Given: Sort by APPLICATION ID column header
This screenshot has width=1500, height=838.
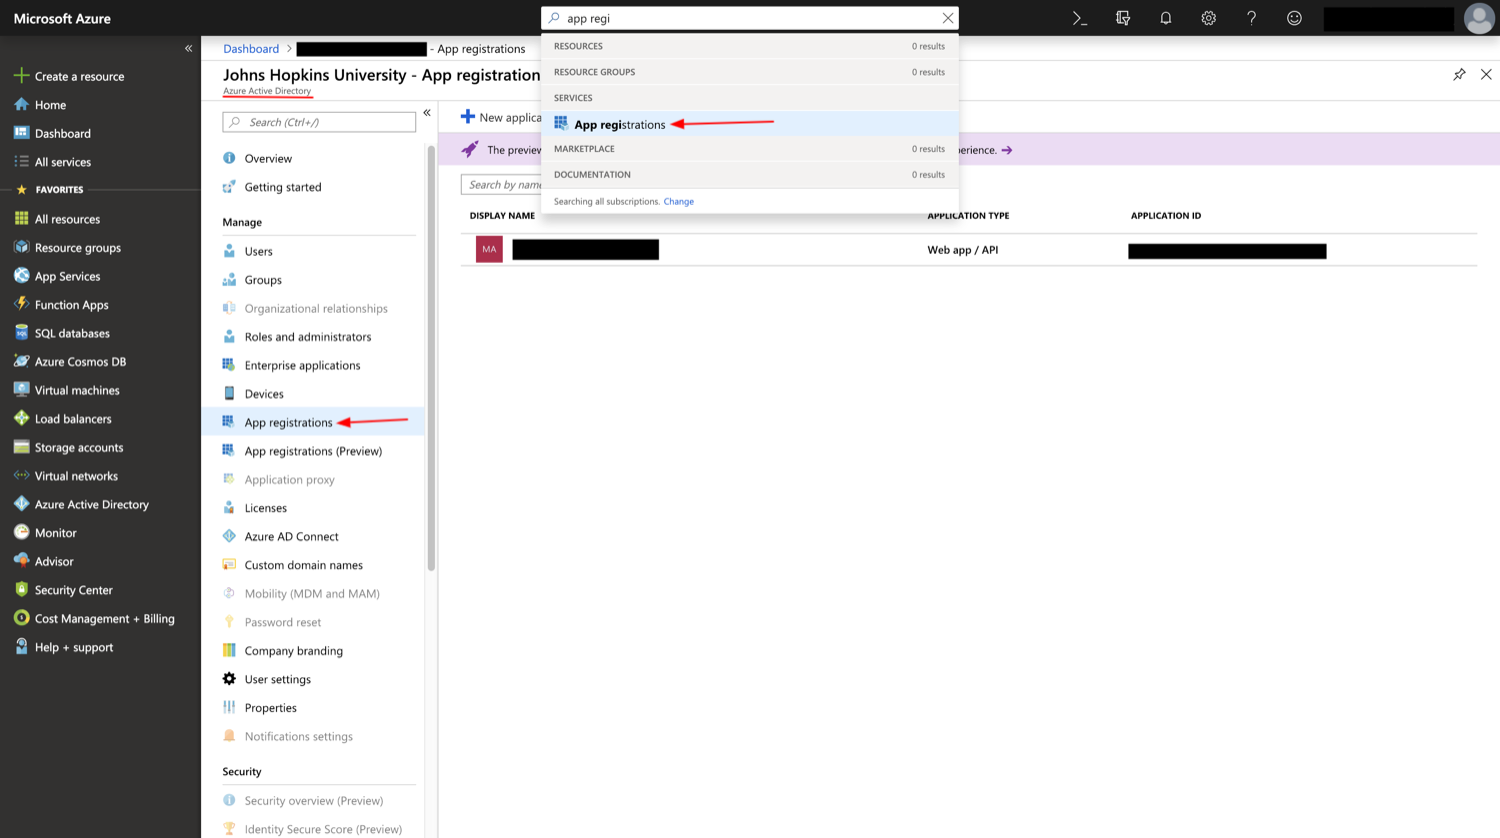Looking at the screenshot, I should point(1165,216).
